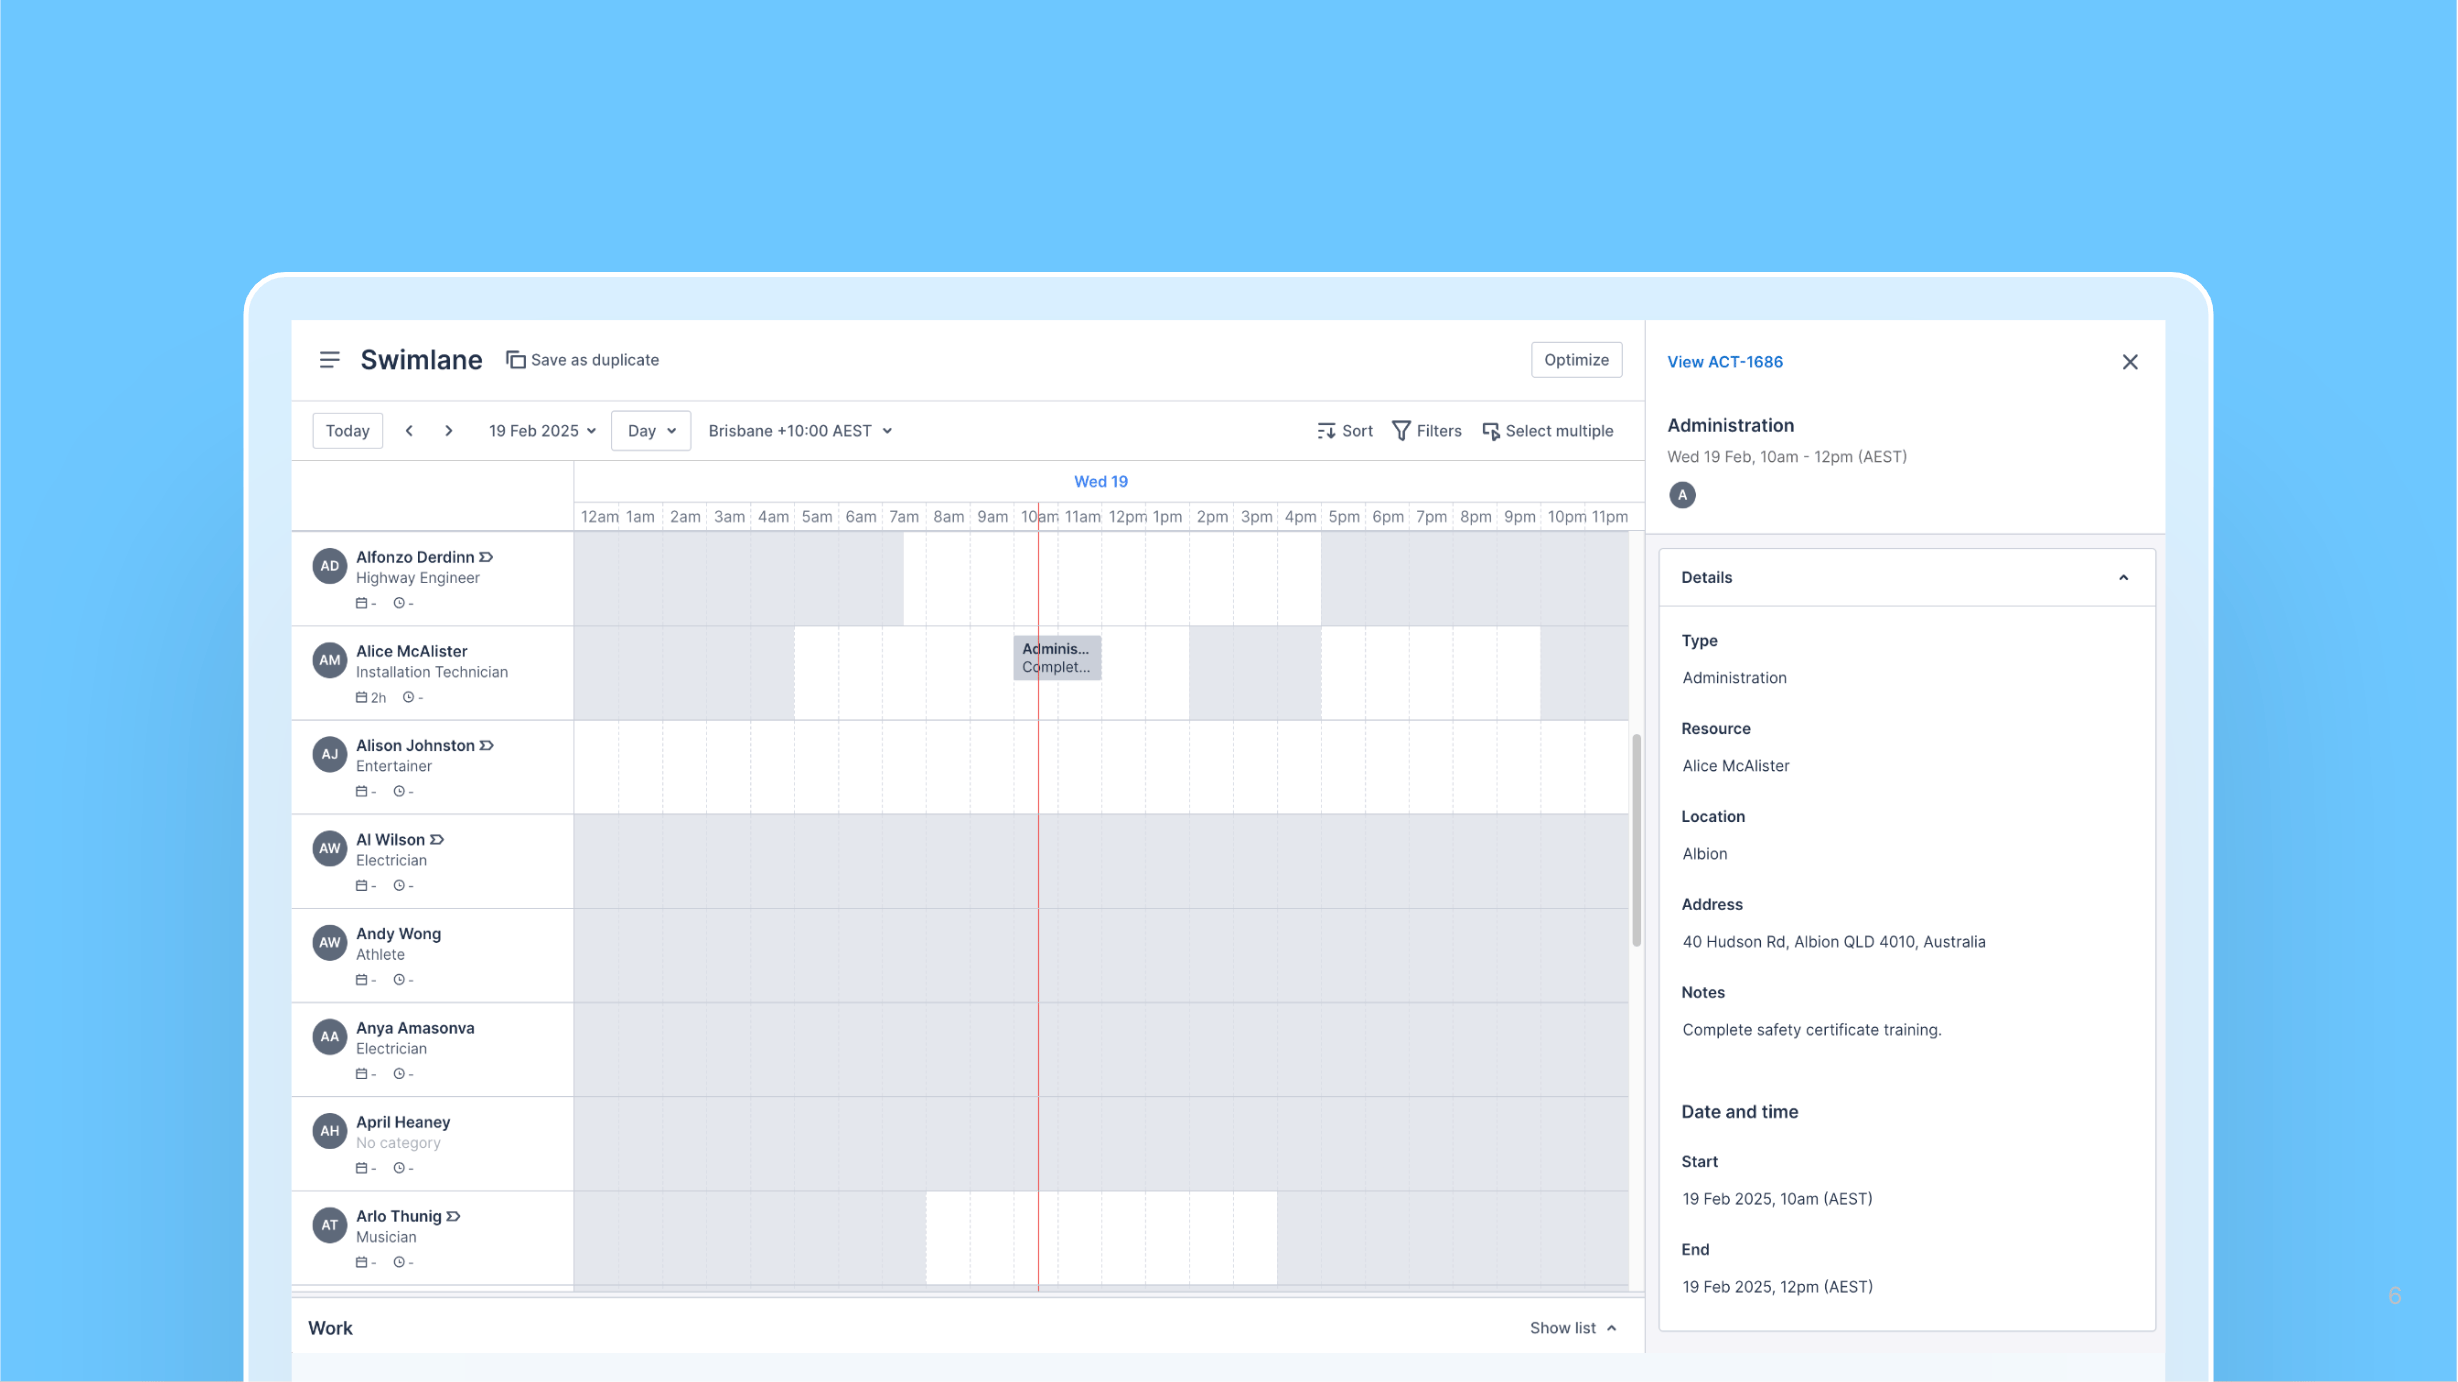Change the Brisbane +10:00 AEST timezone

pos(800,431)
